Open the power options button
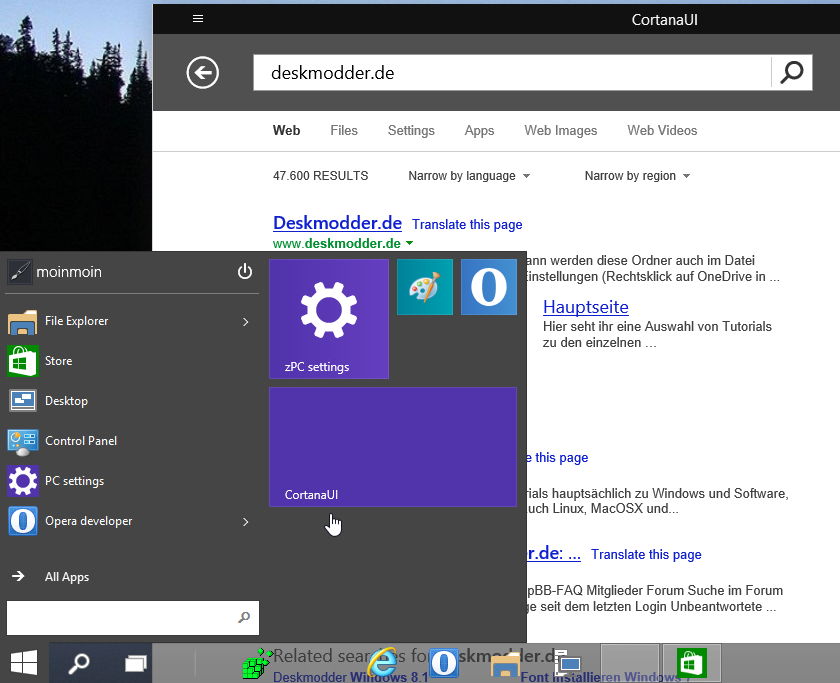This screenshot has height=683, width=840. pyautogui.click(x=245, y=272)
